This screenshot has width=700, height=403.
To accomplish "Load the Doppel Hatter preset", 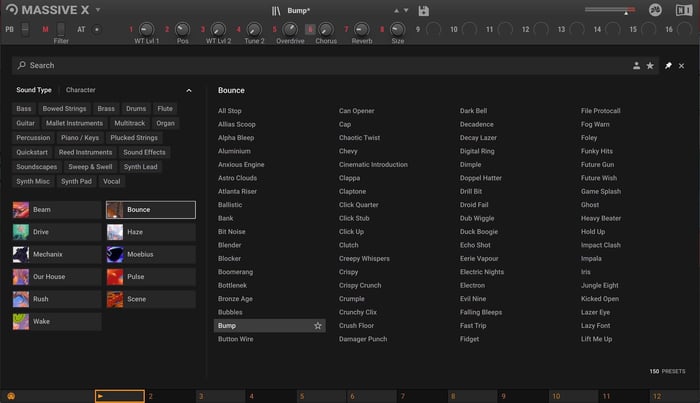I will [x=481, y=178].
